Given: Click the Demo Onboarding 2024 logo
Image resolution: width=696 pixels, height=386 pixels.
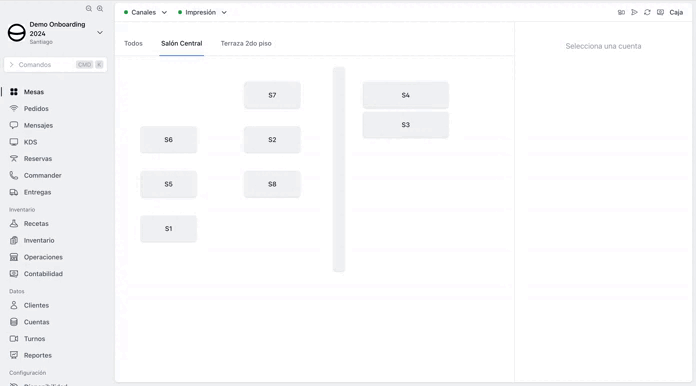Looking at the screenshot, I should tap(17, 33).
